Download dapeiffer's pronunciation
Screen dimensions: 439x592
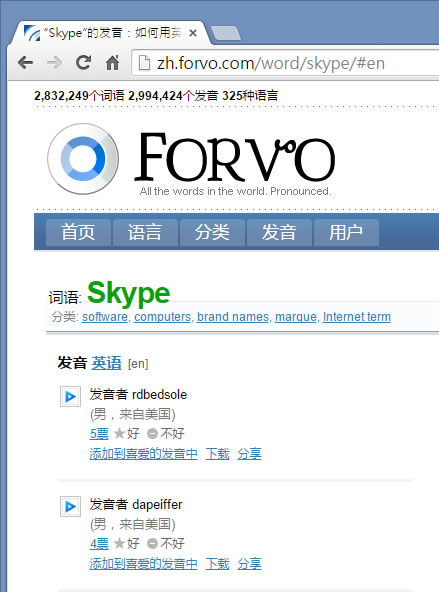click(x=217, y=564)
